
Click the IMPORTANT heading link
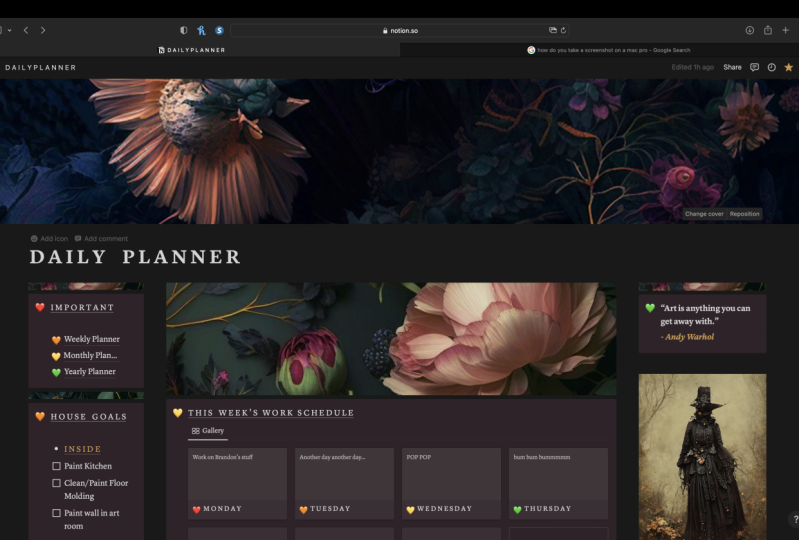82,308
